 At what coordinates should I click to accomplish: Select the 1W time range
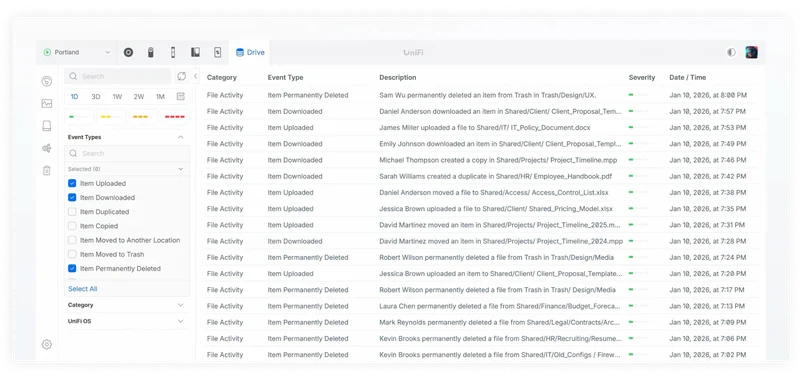117,96
